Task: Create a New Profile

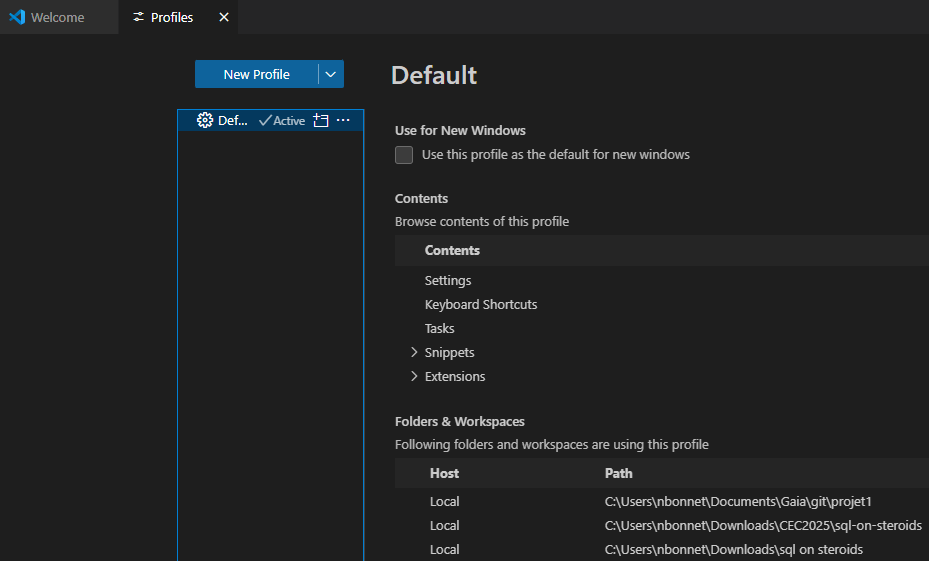Action: coord(257,74)
